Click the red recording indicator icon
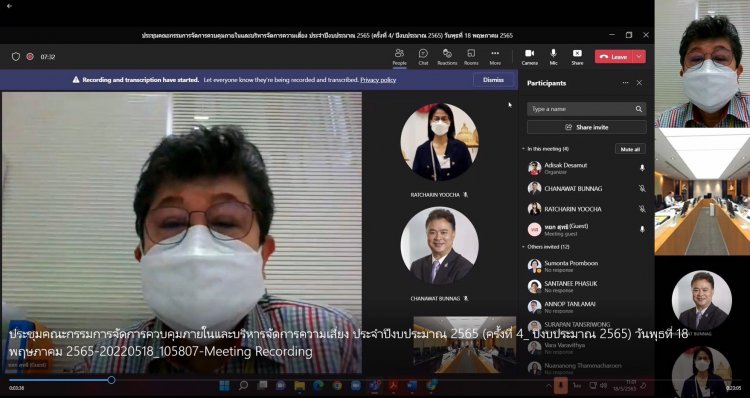 (30, 56)
